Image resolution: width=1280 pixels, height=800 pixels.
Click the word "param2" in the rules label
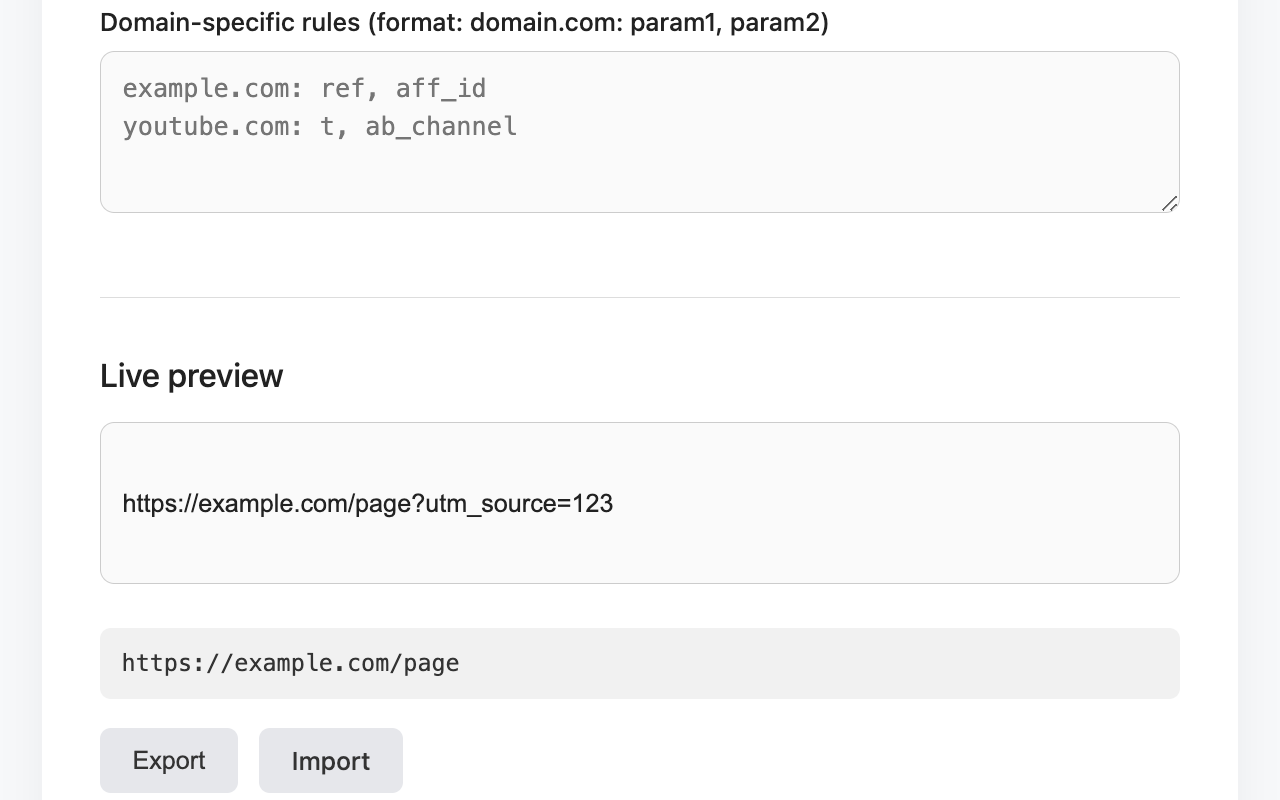[x=774, y=22]
